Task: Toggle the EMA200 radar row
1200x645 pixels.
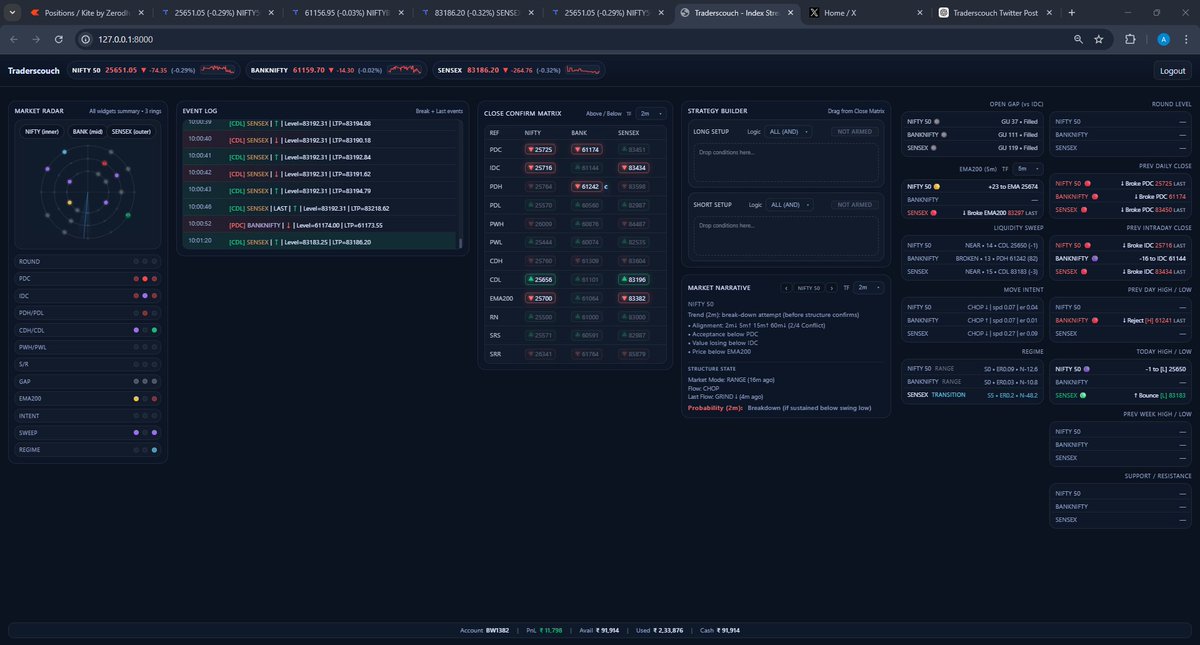Action: [x=88, y=398]
